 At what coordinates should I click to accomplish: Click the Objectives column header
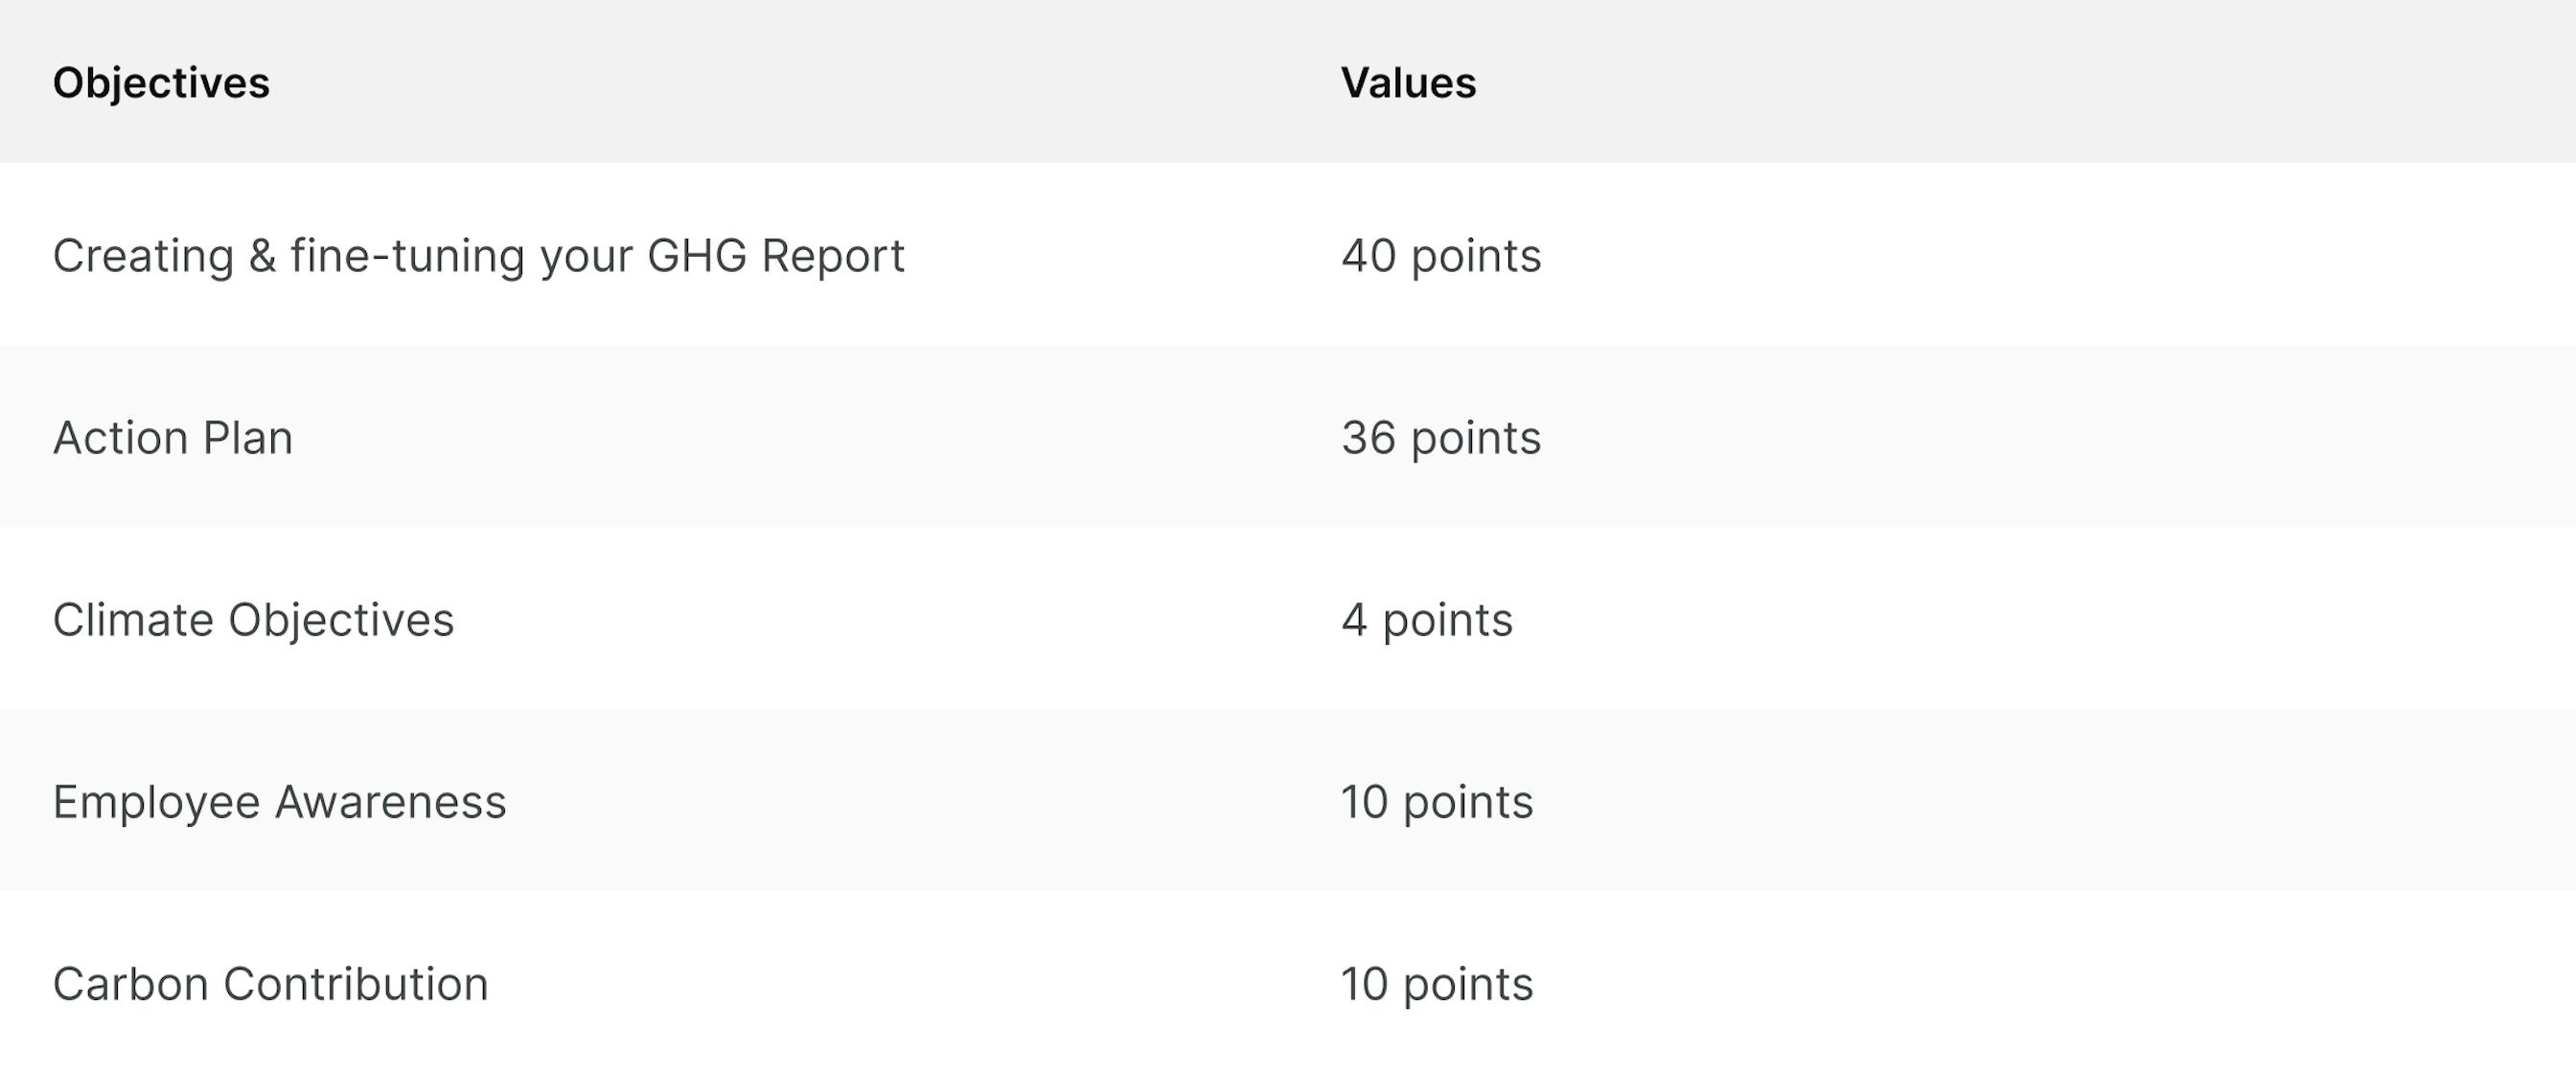point(161,83)
